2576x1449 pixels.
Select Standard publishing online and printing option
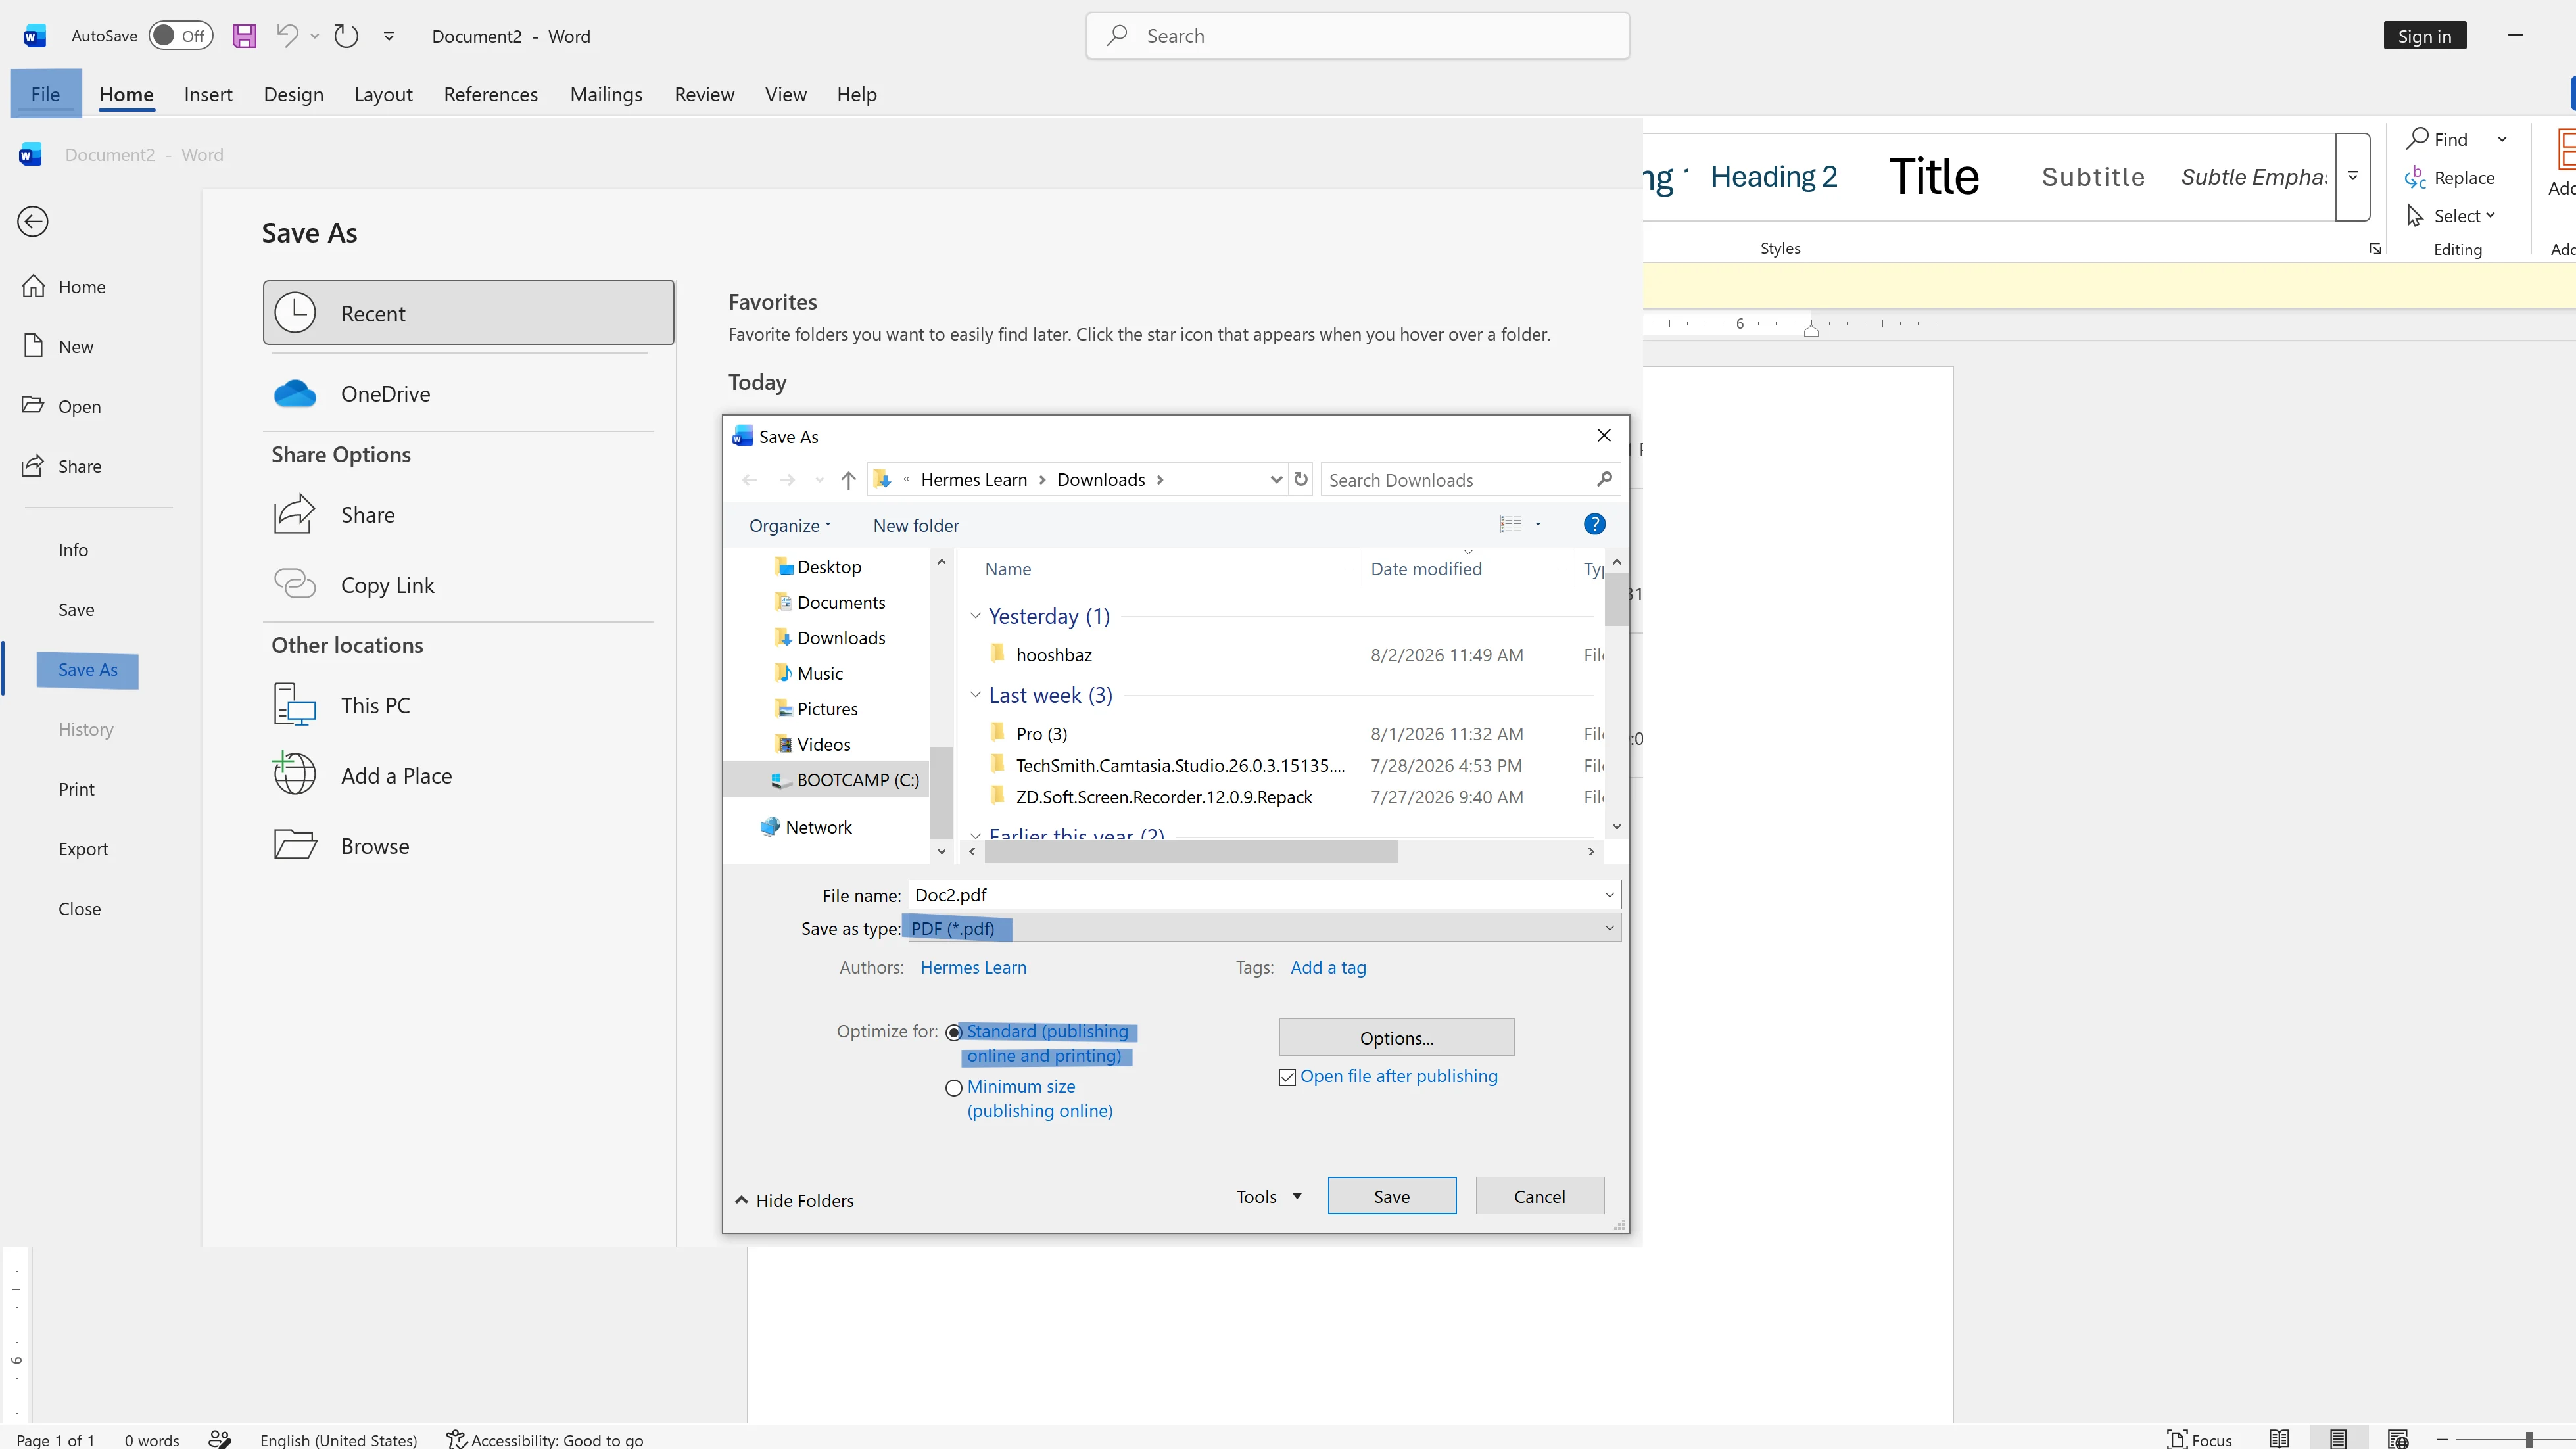[954, 1032]
